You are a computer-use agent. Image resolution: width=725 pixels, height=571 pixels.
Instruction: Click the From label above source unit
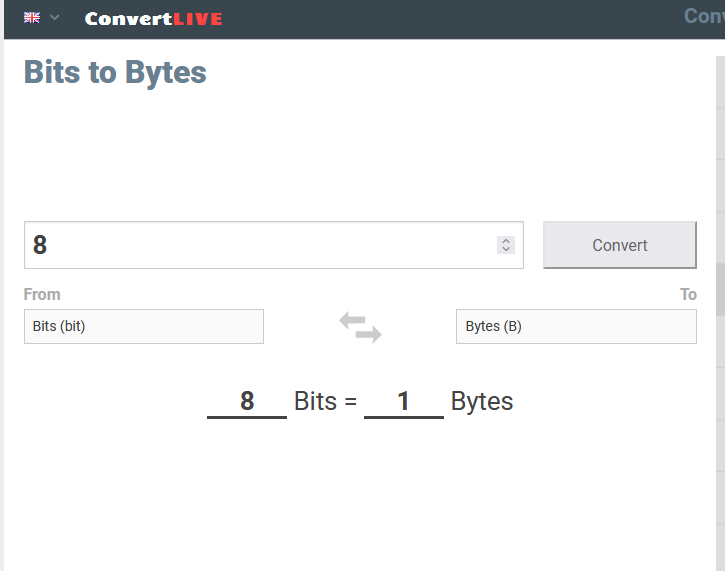point(42,294)
